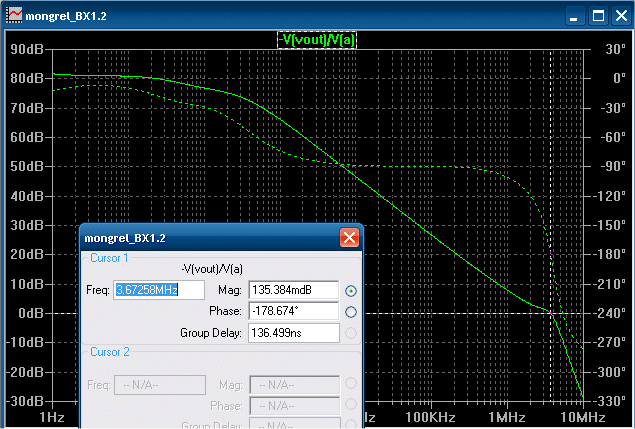Viewport: 635px width, 429px height.
Task: Click the Cursor 2 Freq N/A field
Action: point(160,385)
